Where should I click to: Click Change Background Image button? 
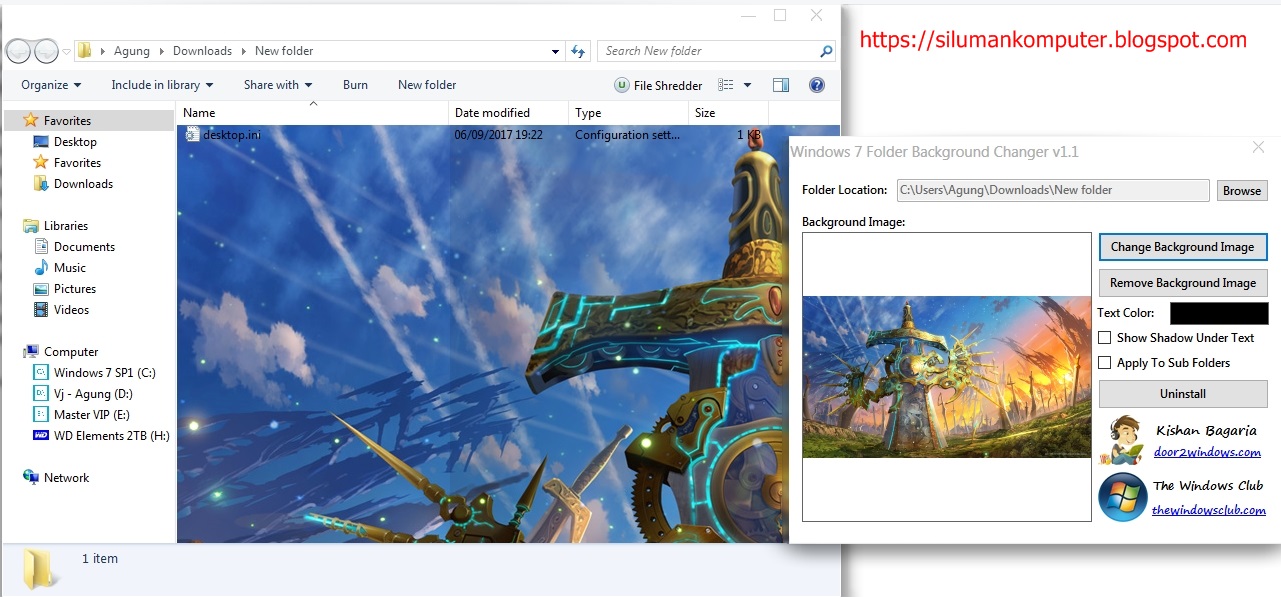pyautogui.click(x=1183, y=247)
